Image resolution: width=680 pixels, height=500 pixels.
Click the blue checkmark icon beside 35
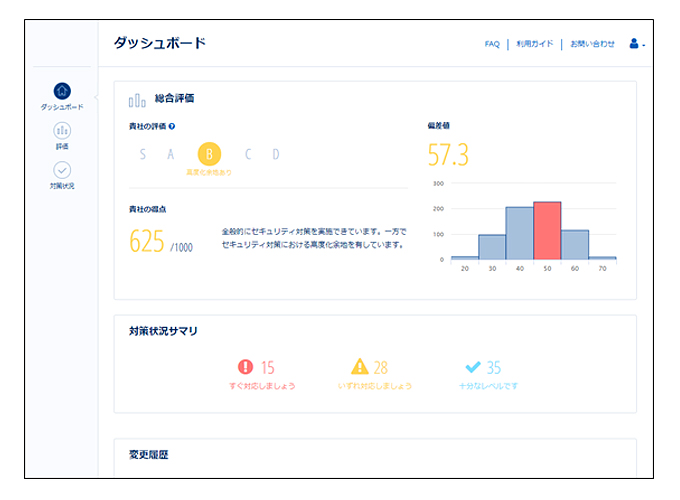(x=473, y=367)
